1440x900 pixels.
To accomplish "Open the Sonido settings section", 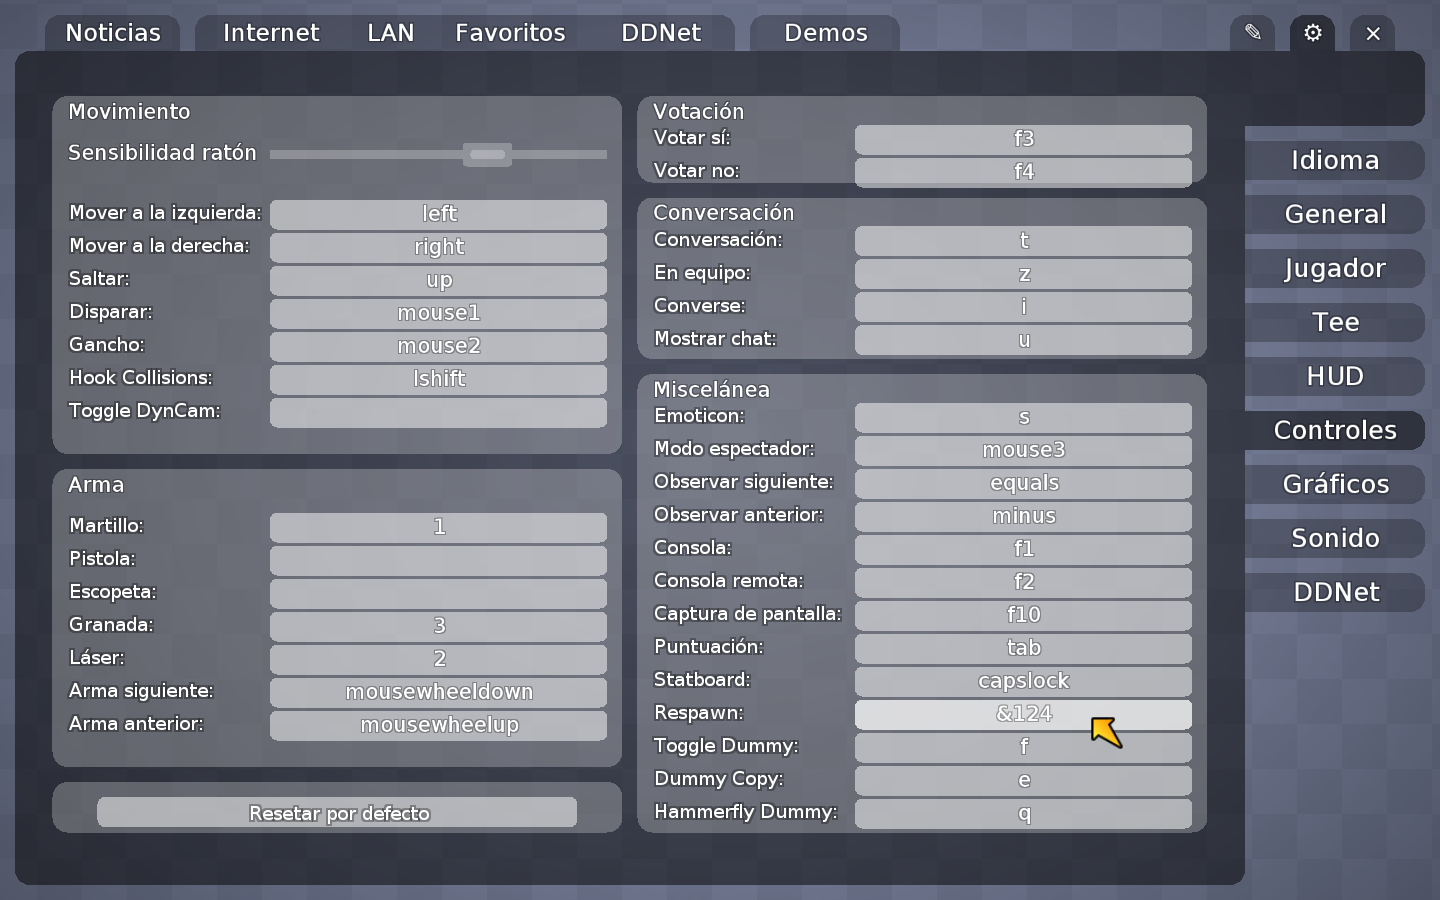I will 1334,538.
